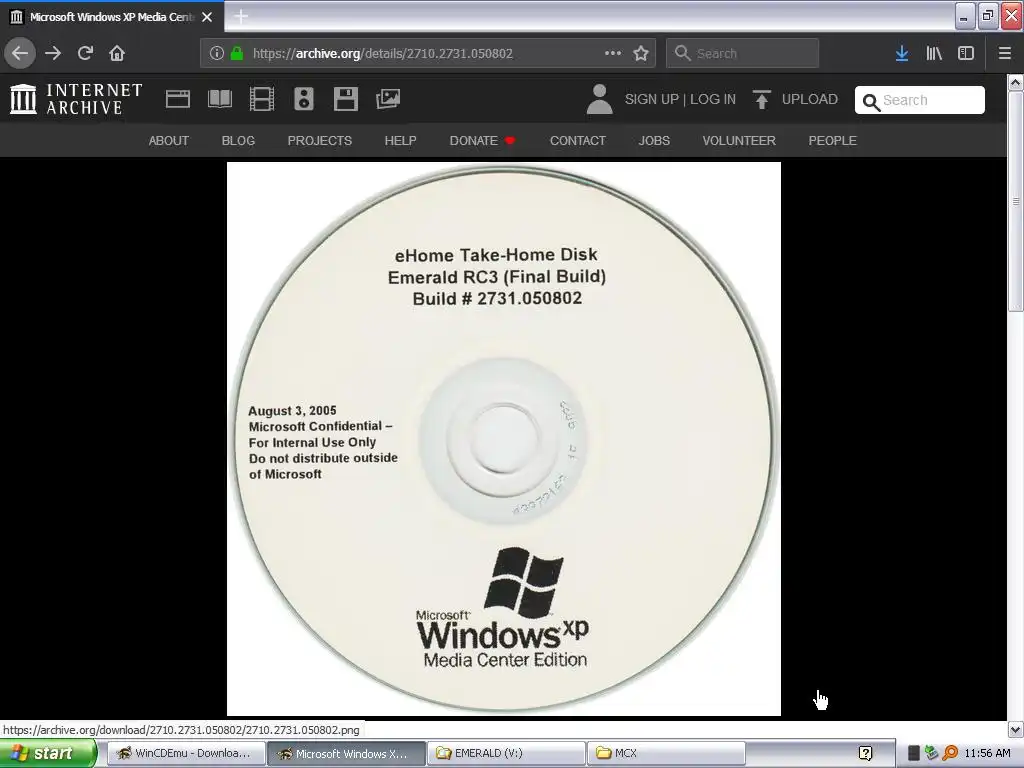Click the browser Search field

click(x=743, y=53)
